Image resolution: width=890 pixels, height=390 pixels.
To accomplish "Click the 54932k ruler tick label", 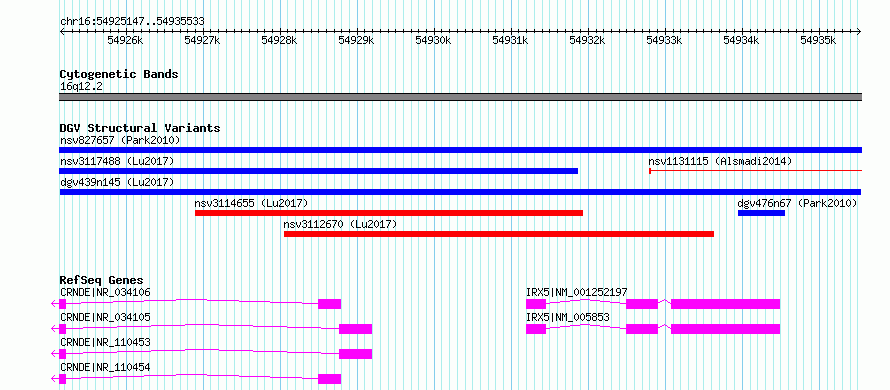I will coord(587,41).
